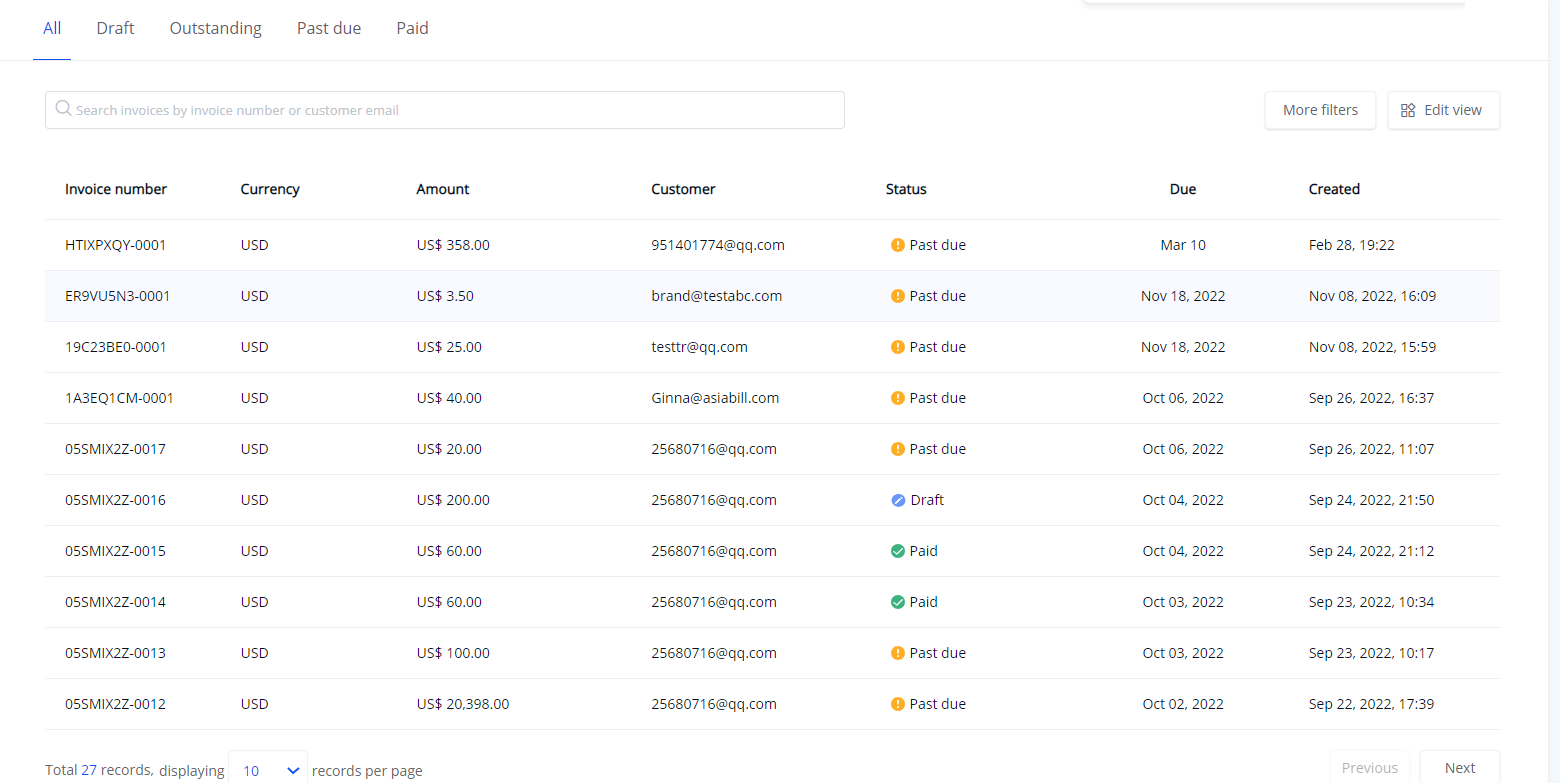The width and height of the screenshot is (1560, 783).
Task: Click the US$ 358.00 amount
Action: pos(453,245)
